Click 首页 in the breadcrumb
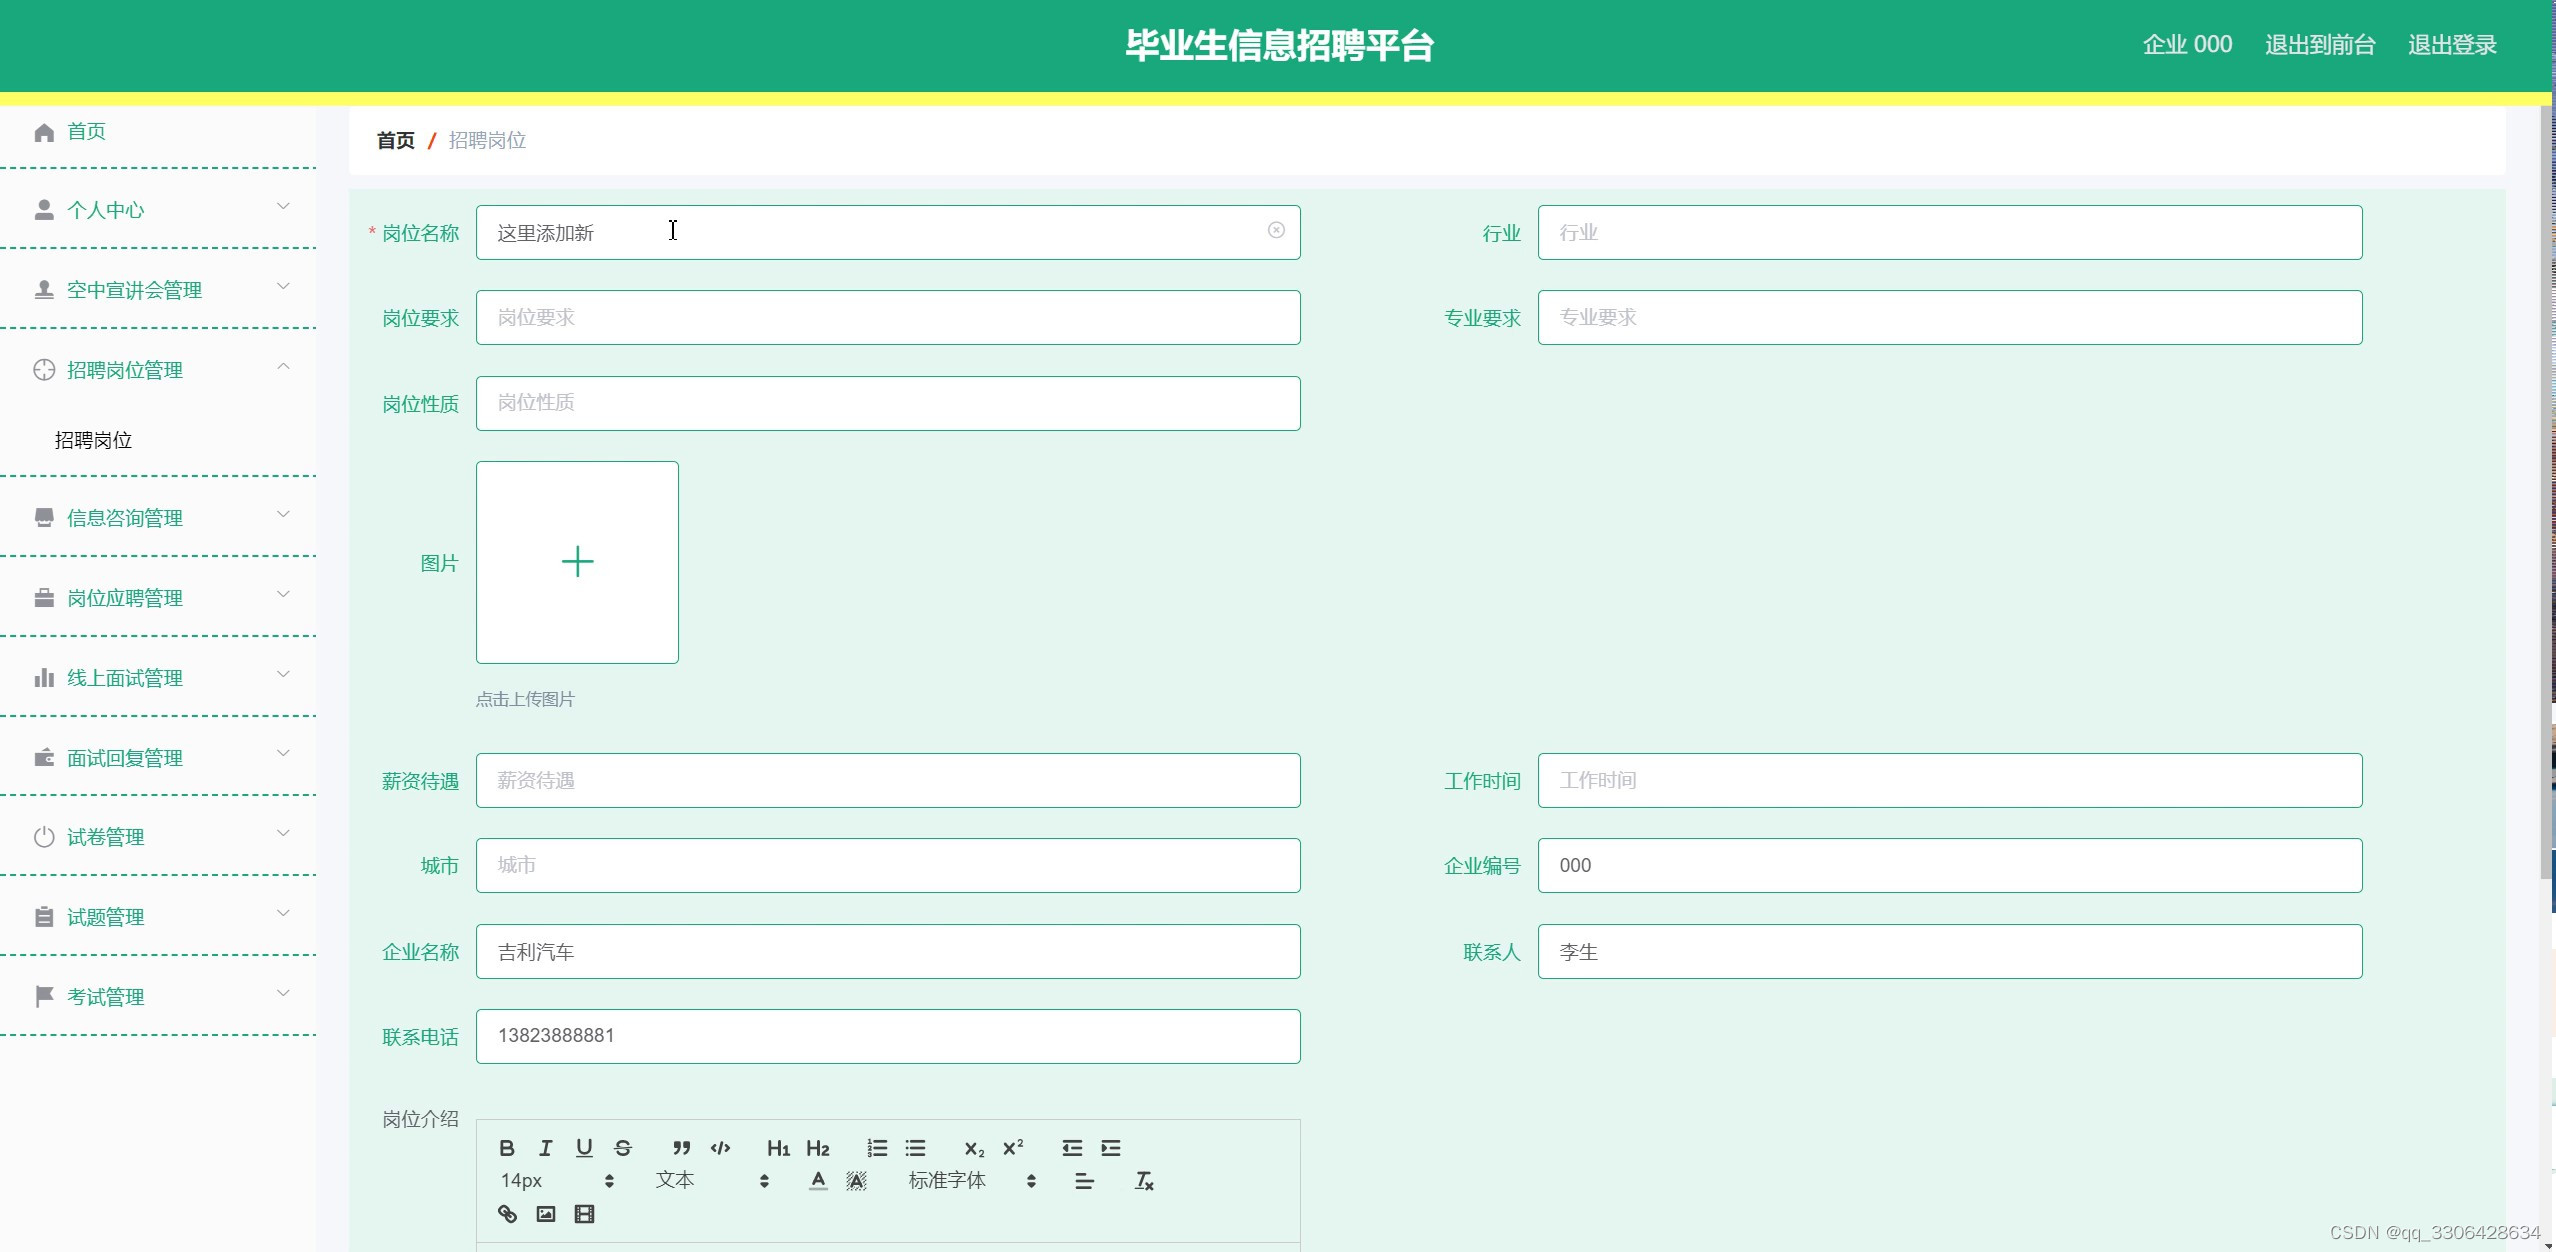 point(395,140)
